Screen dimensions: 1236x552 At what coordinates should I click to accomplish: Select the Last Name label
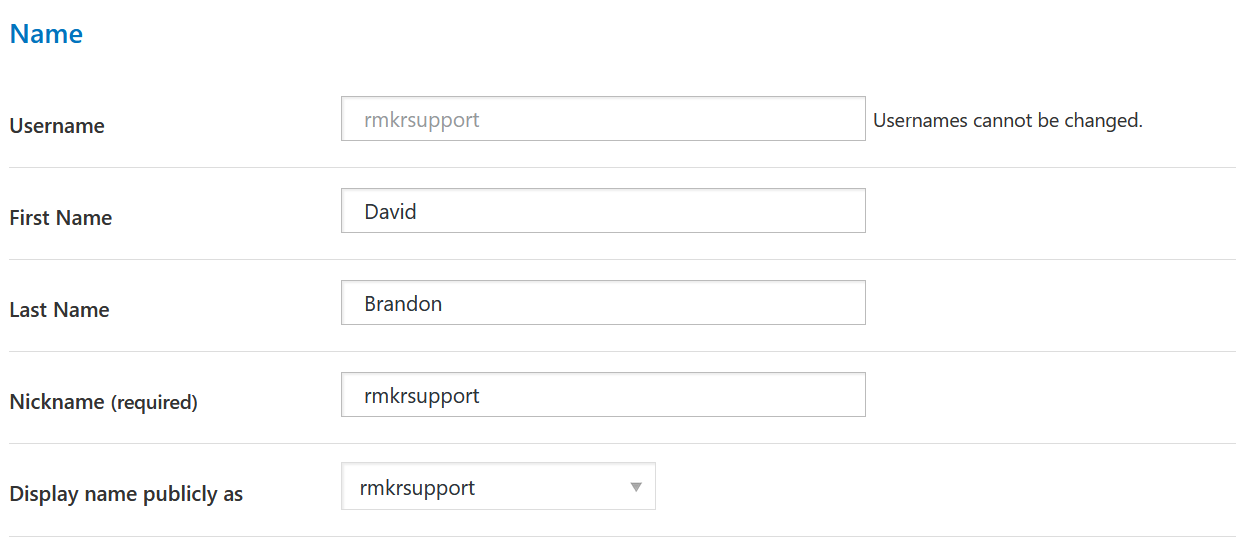(x=59, y=310)
